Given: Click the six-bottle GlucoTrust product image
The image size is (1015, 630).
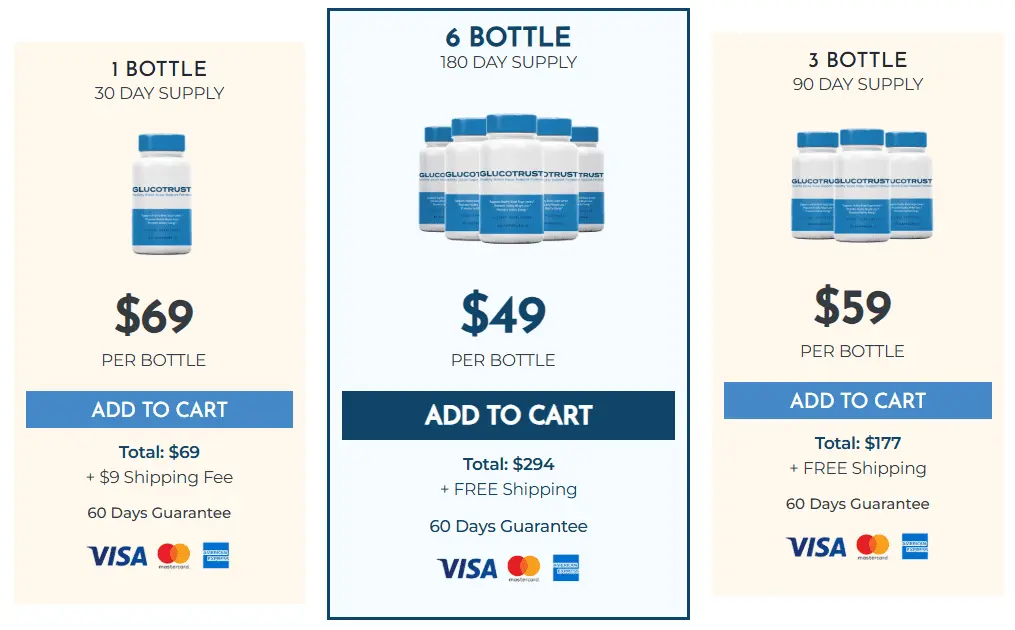Looking at the screenshot, I should tap(511, 178).
